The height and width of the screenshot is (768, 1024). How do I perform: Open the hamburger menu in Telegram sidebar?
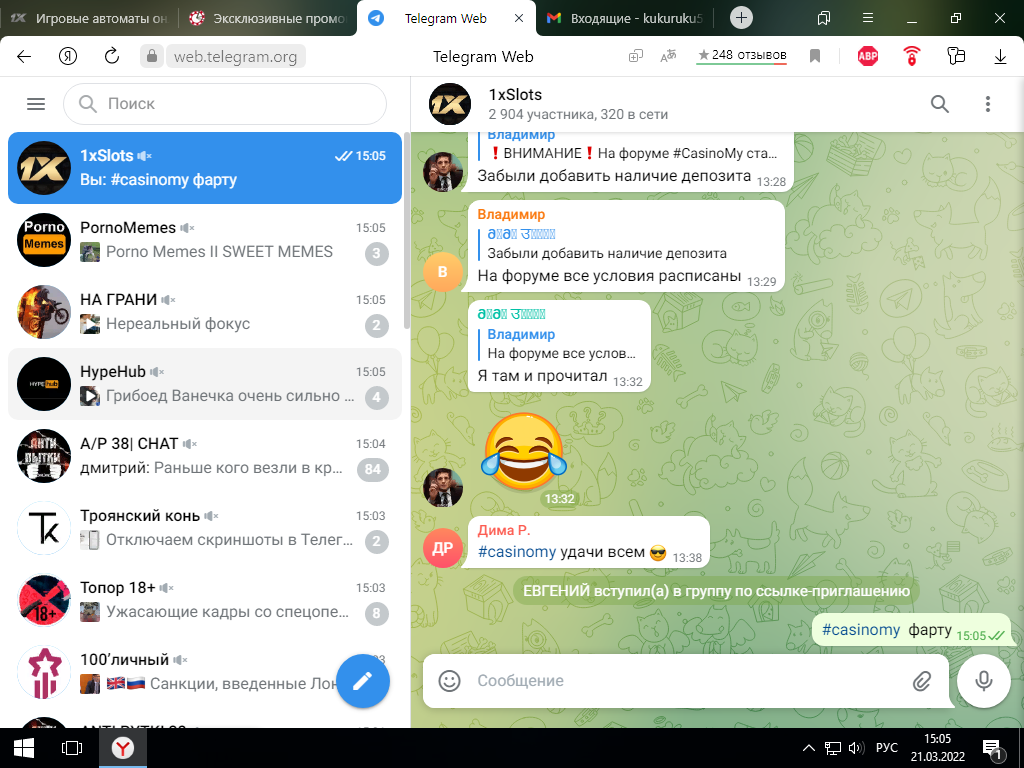click(x=36, y=104)
